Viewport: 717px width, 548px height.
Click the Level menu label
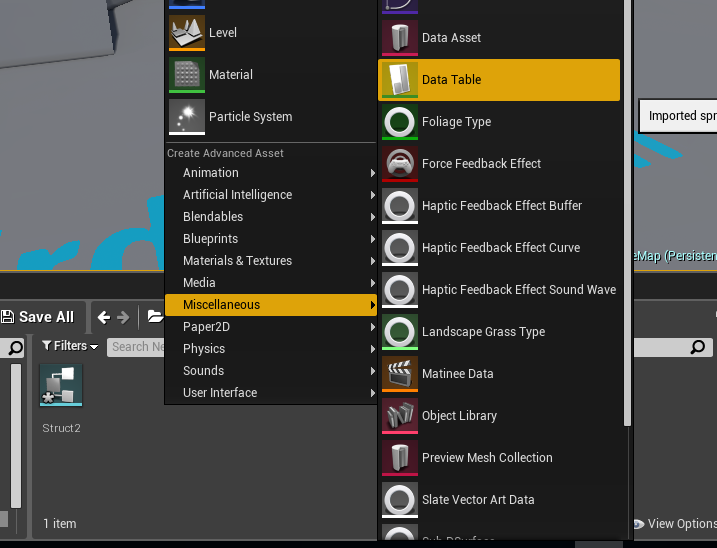click(223, 32)
